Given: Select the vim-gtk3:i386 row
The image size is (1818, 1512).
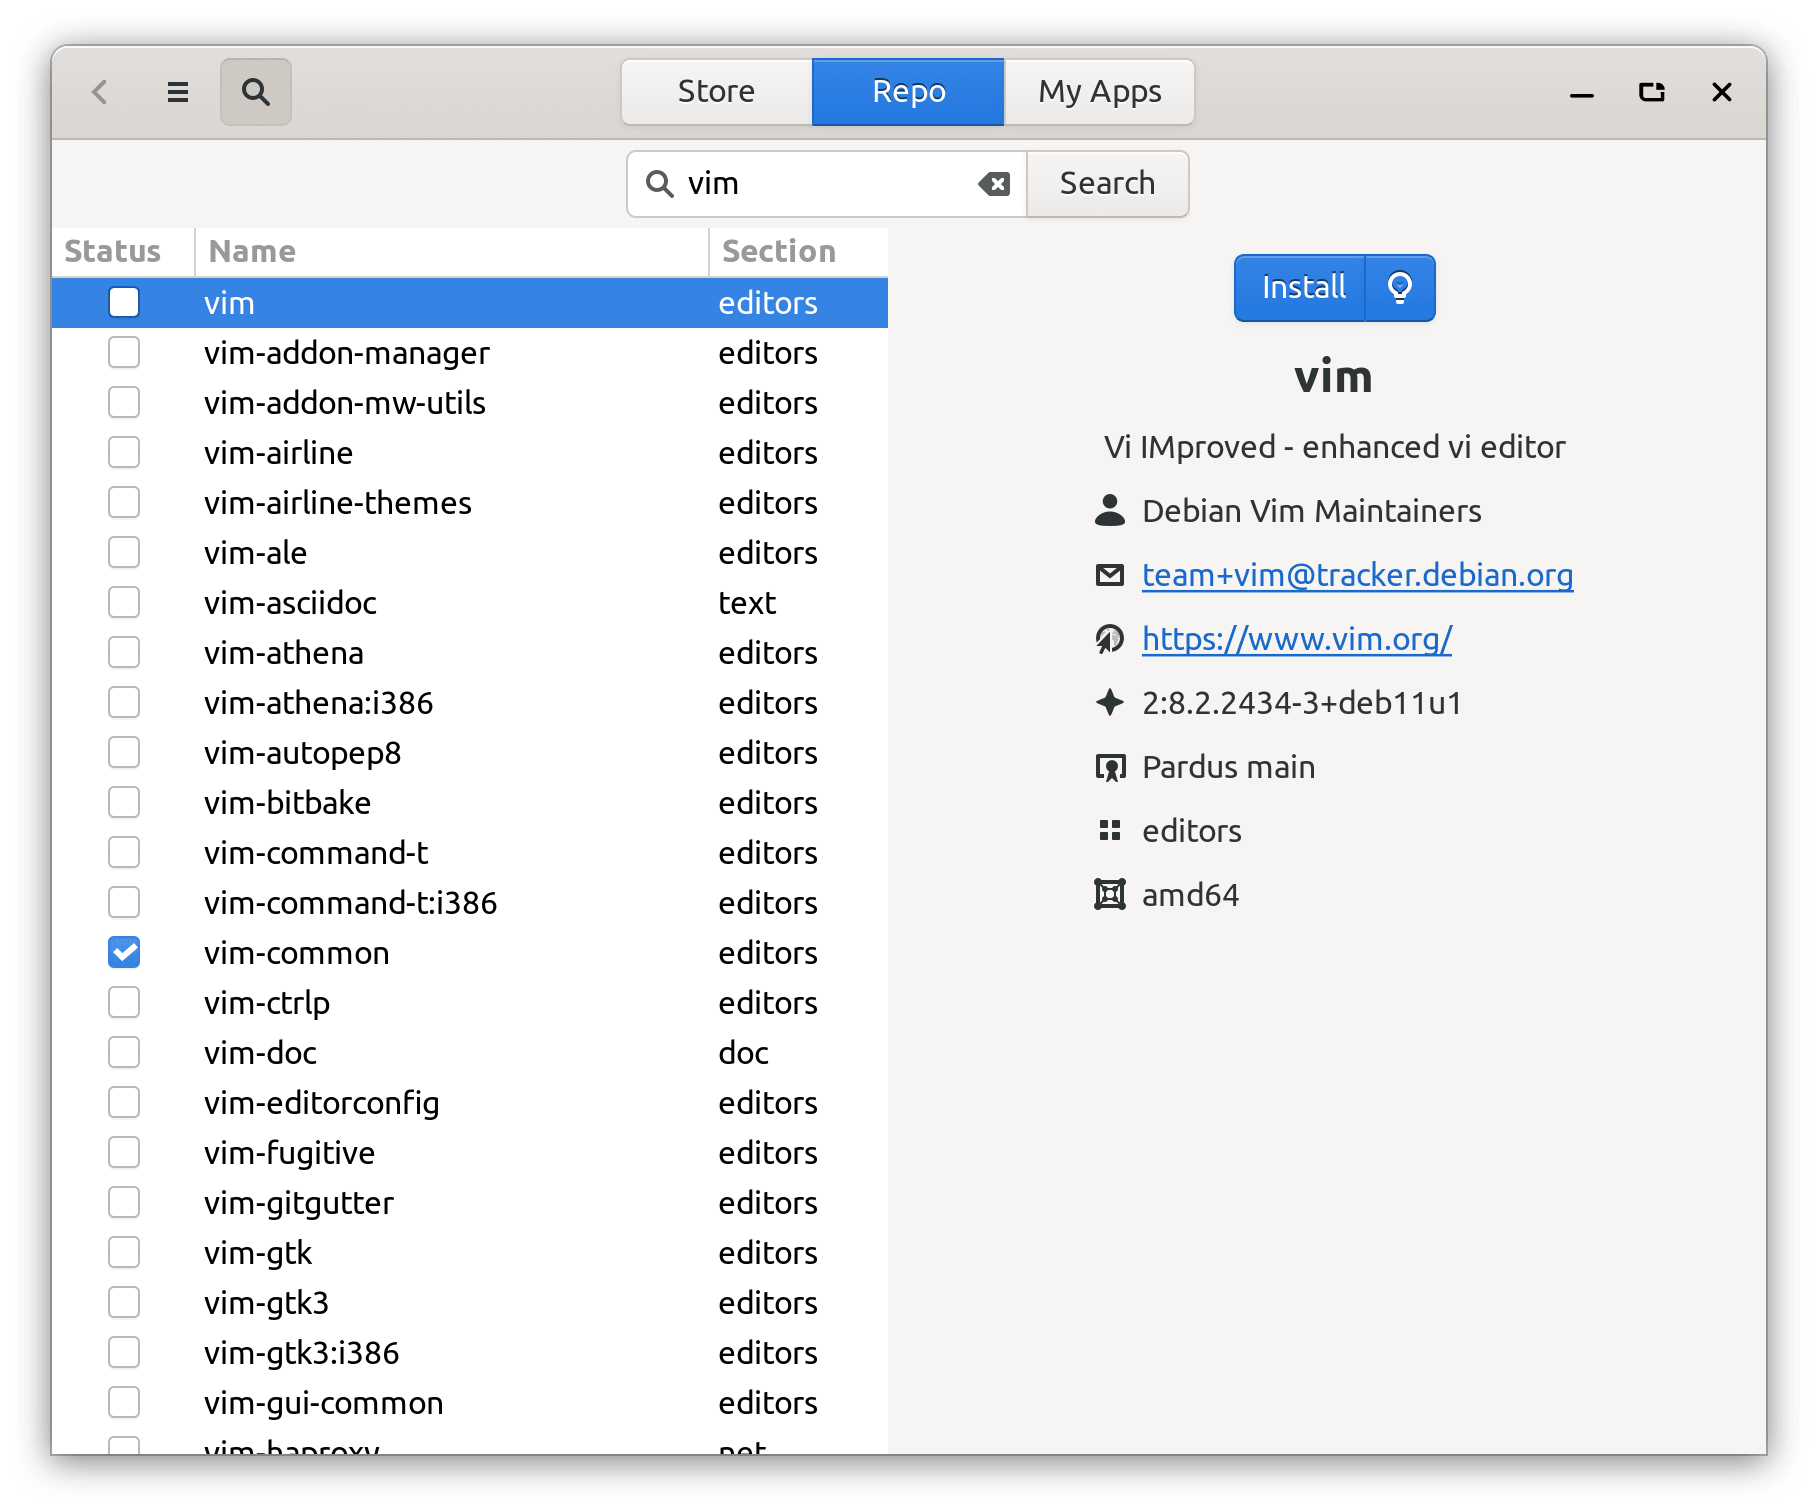Looking at the screenshot, I should coord(470,1352).
